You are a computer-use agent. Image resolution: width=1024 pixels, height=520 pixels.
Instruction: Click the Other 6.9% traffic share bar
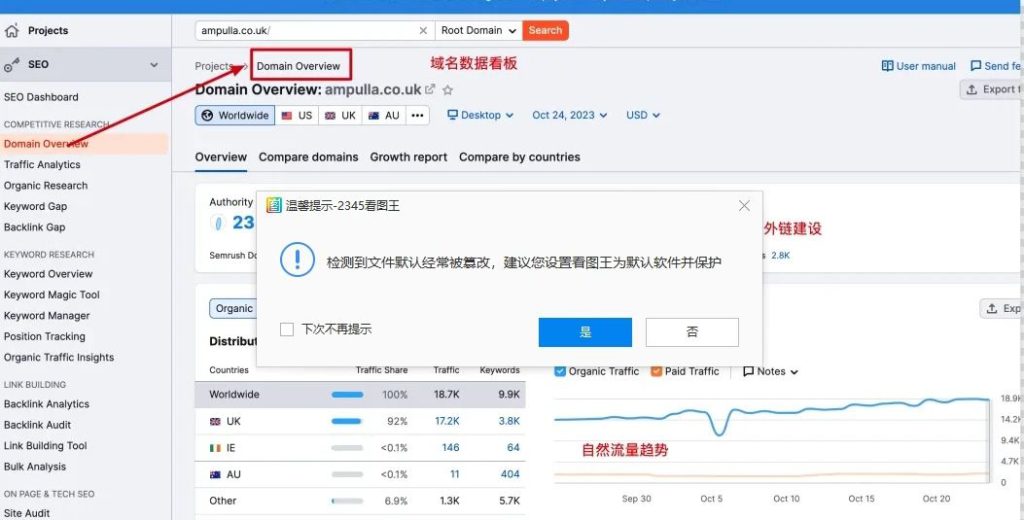click(347, 502)
